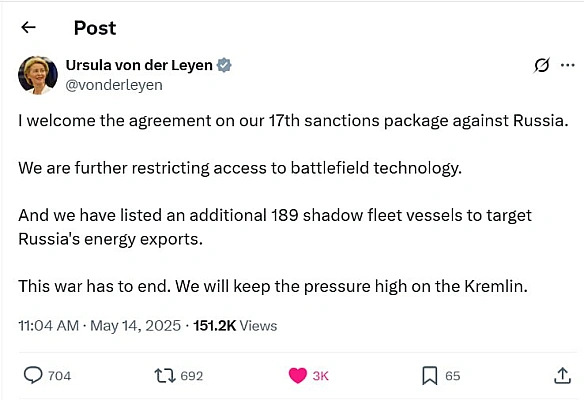Click the 65 bookmarks count
Image resolution: width=584 pixels, height=400 pixels.
[453, 376]
